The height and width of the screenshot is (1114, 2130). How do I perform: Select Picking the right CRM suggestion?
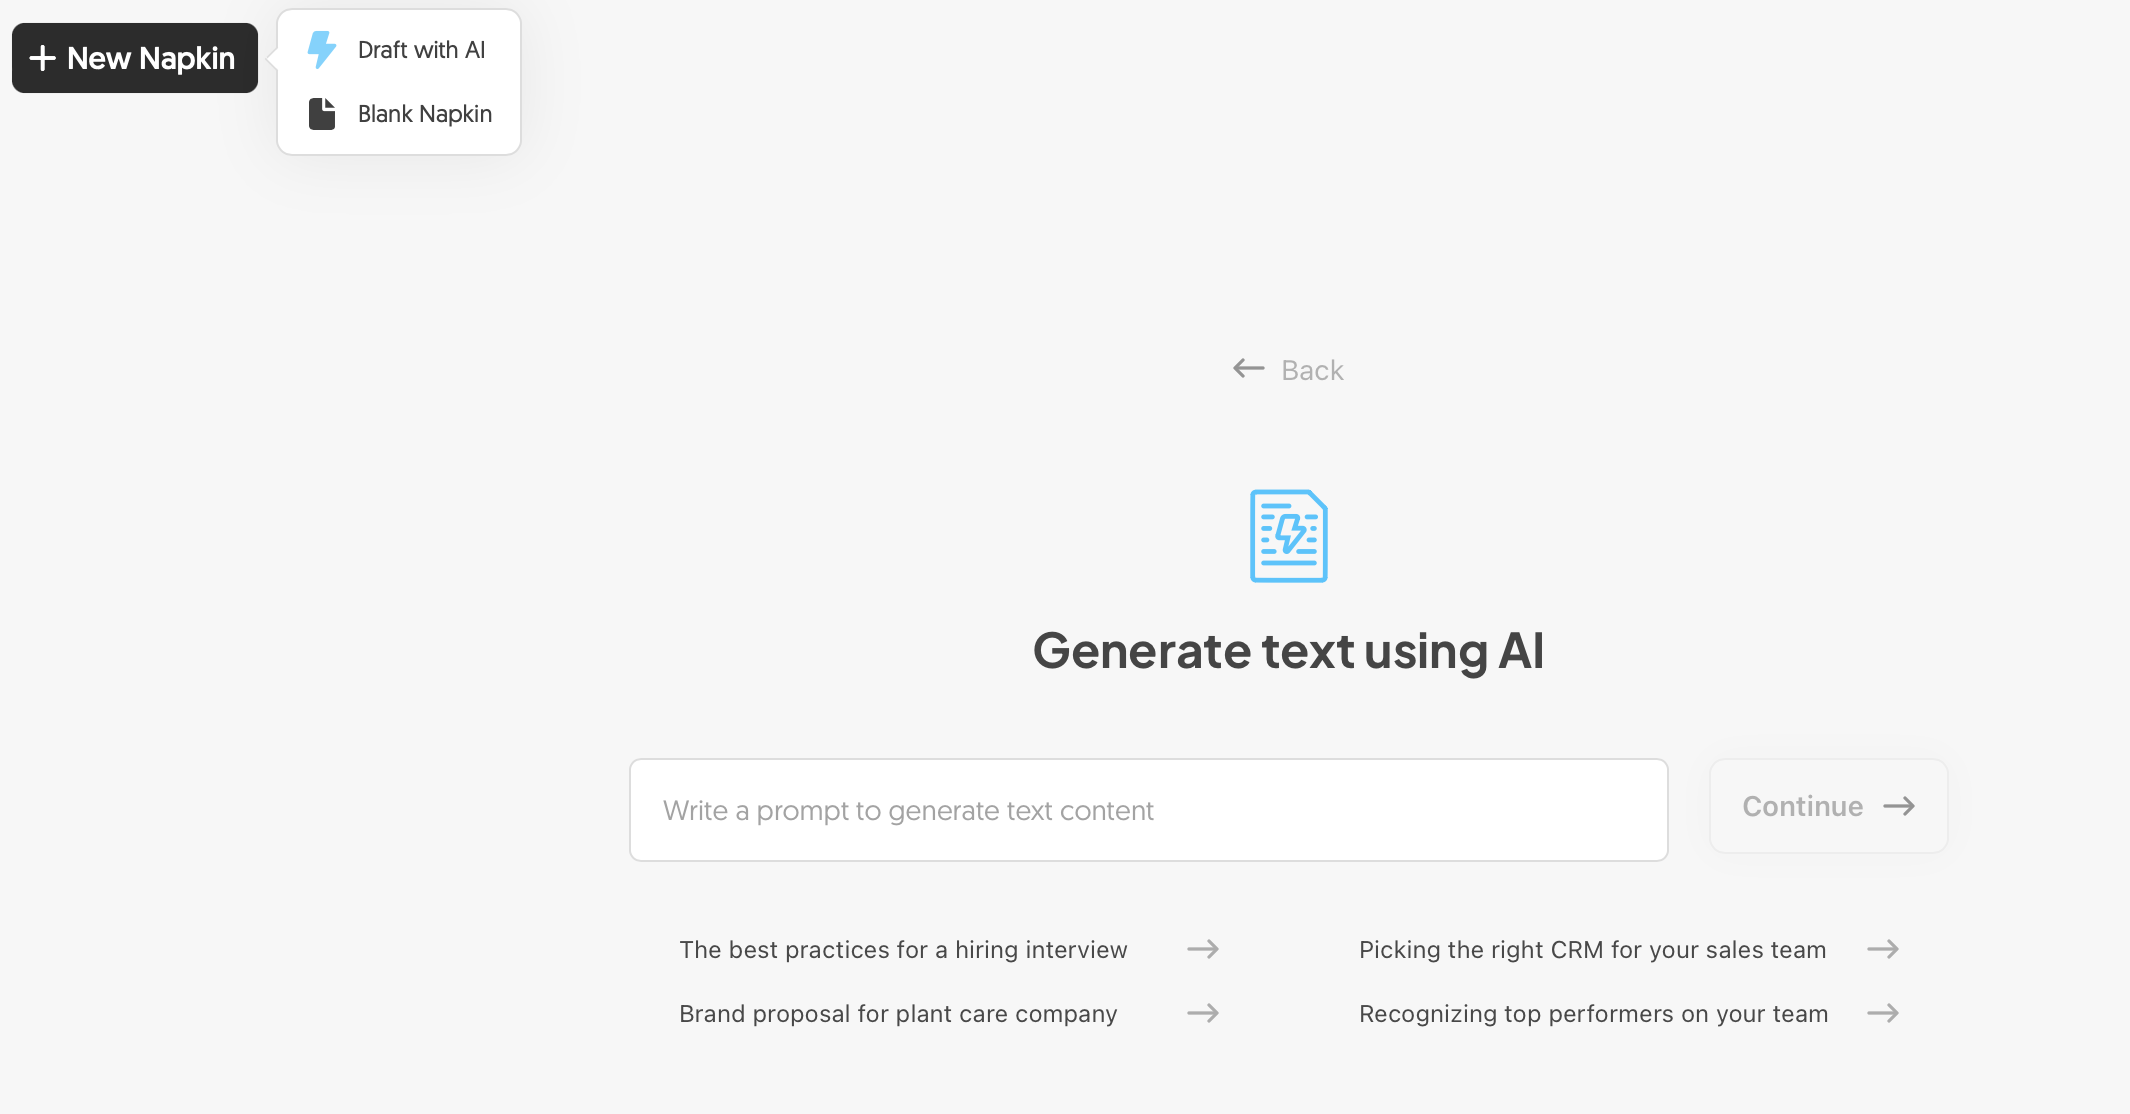1592,950
